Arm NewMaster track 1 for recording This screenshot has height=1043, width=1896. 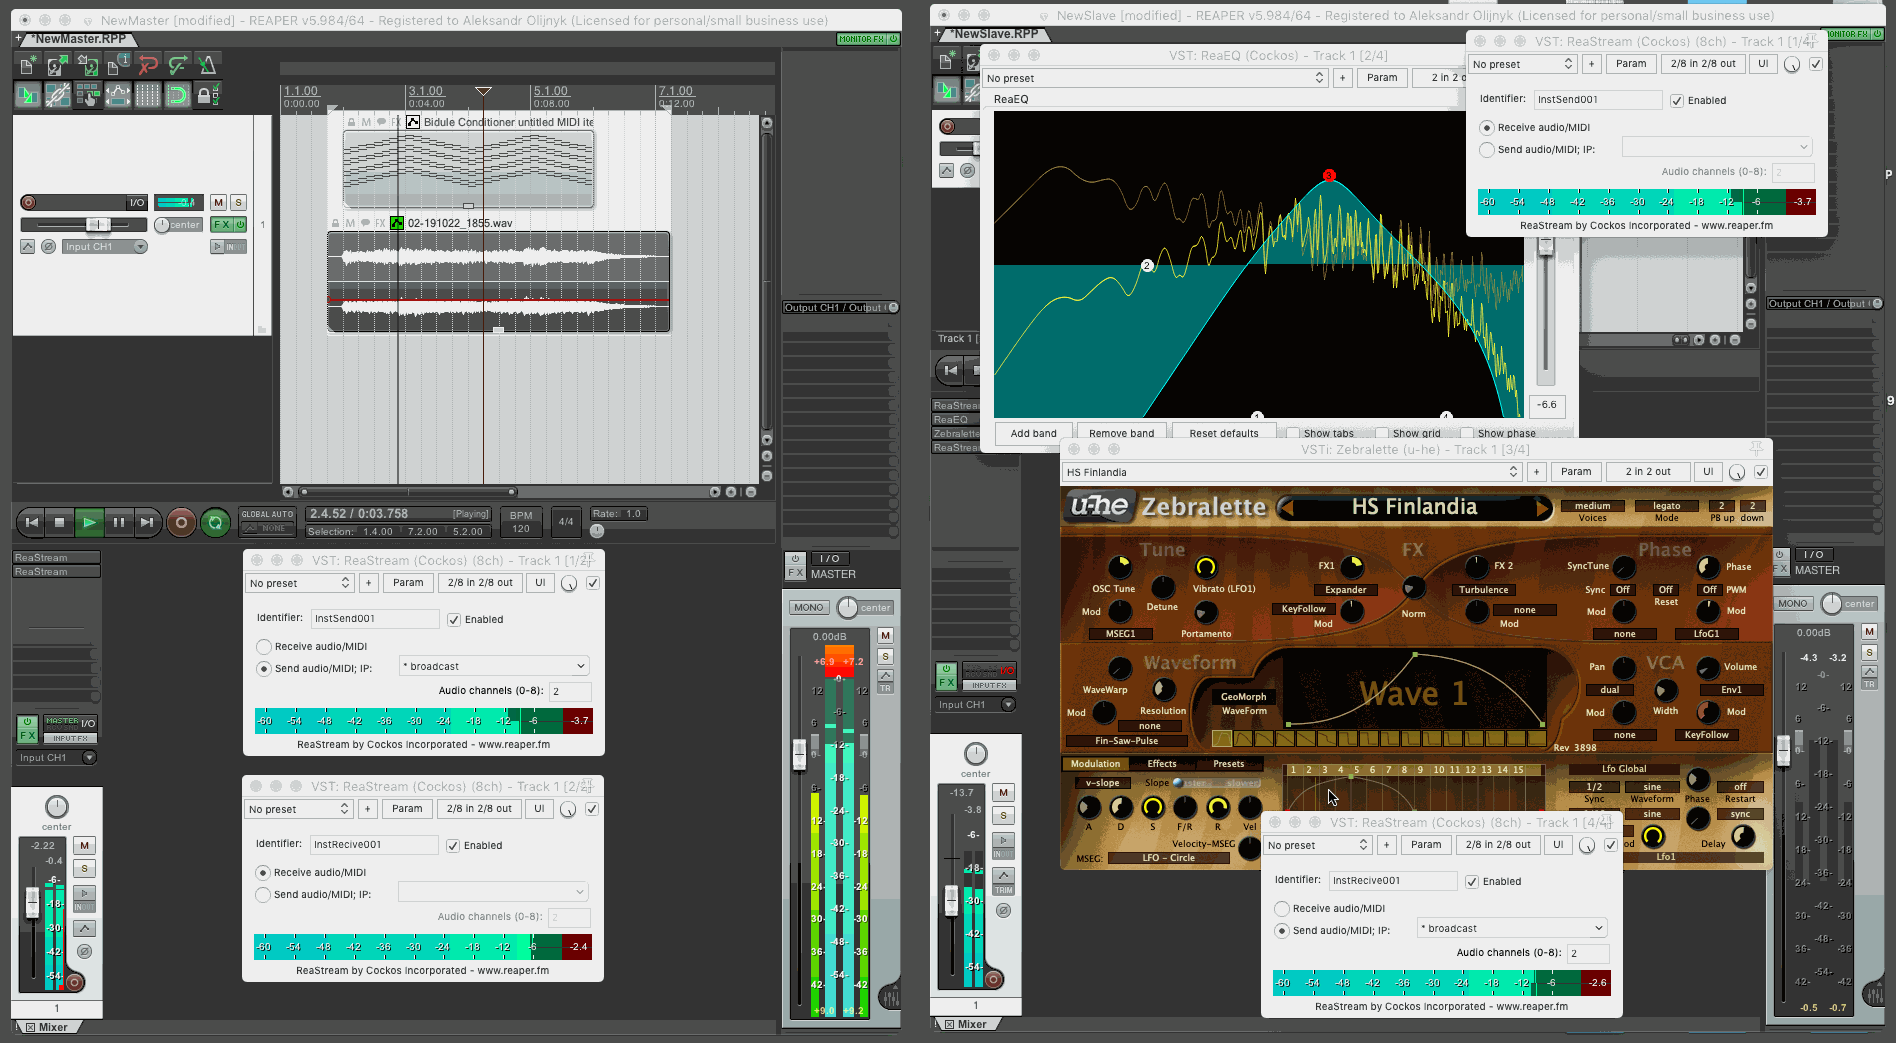coord(28,202)
